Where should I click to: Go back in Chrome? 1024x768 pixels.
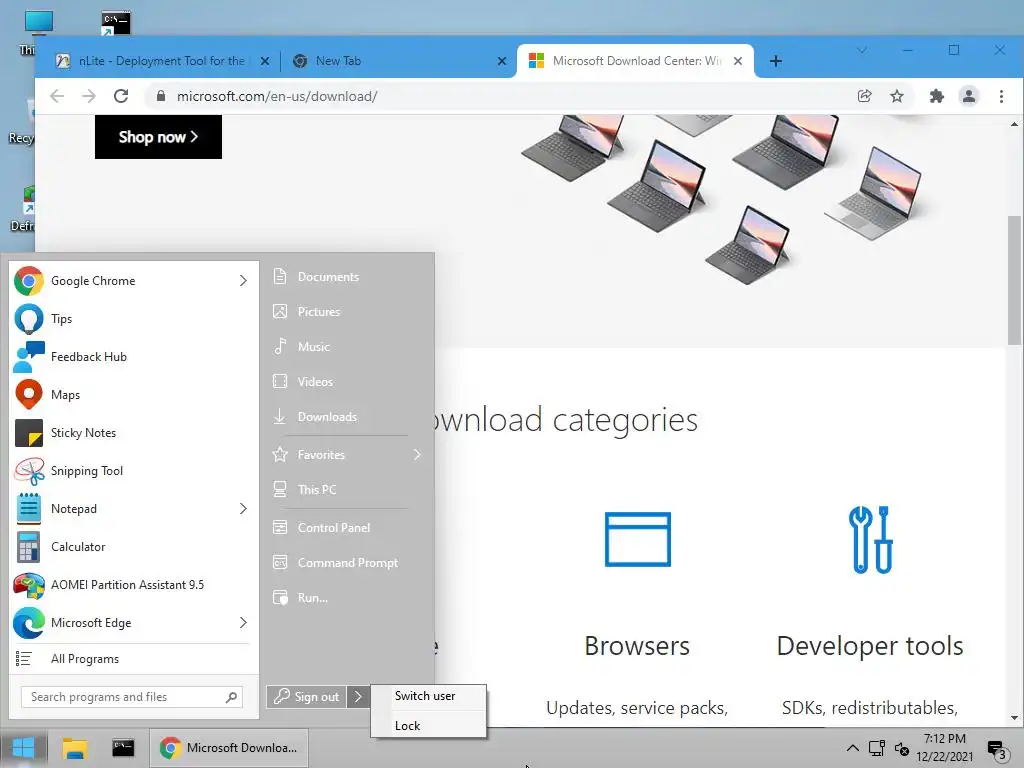(57, 96)
